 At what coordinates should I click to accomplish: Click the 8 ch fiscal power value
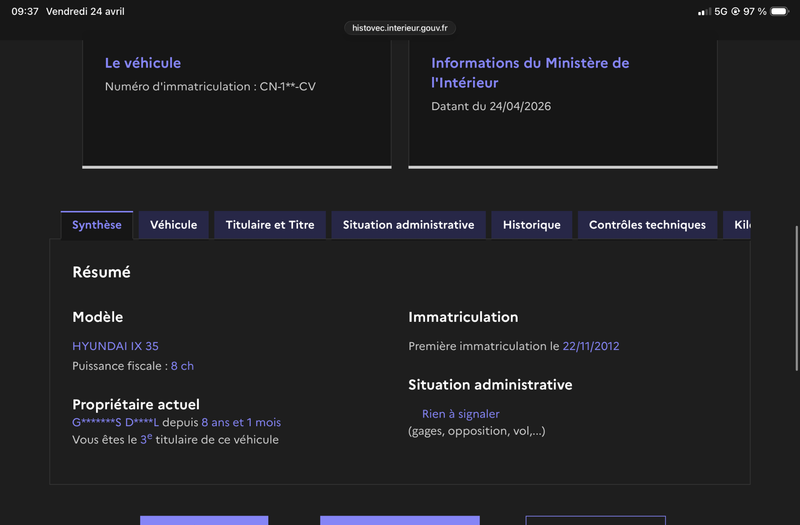[182, 366]
